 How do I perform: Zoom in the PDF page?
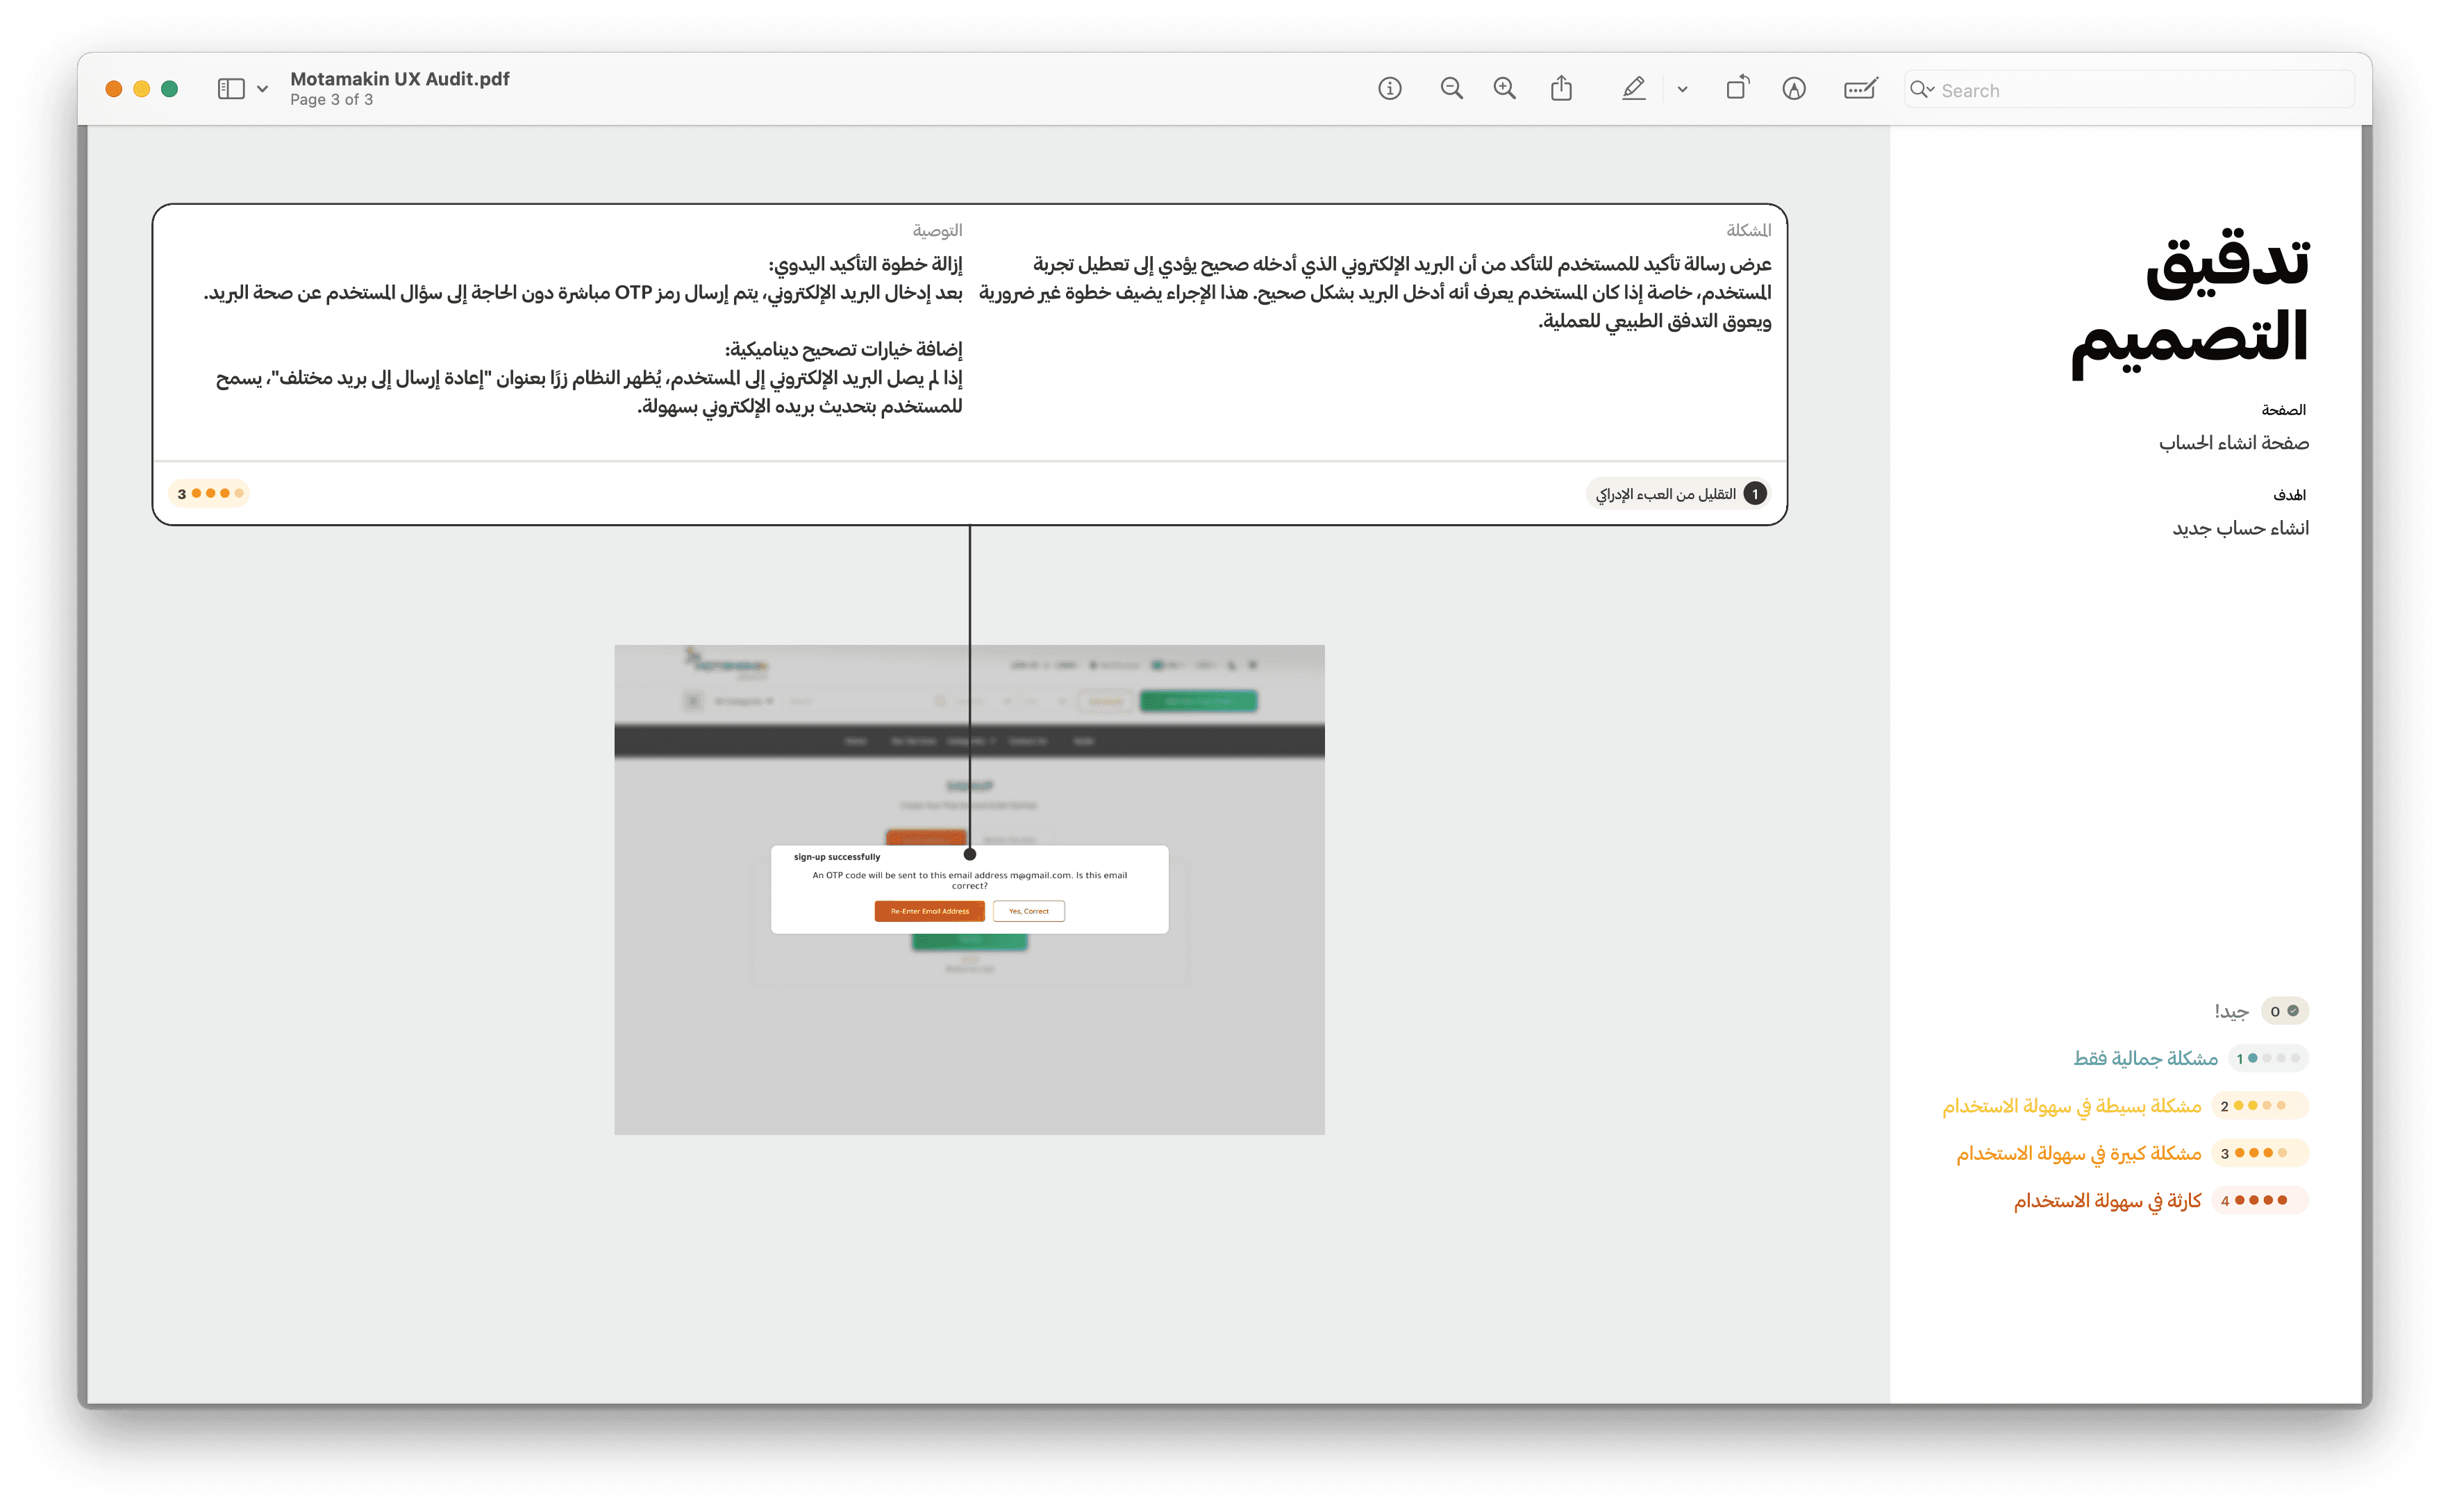[x=1504, y=89]
